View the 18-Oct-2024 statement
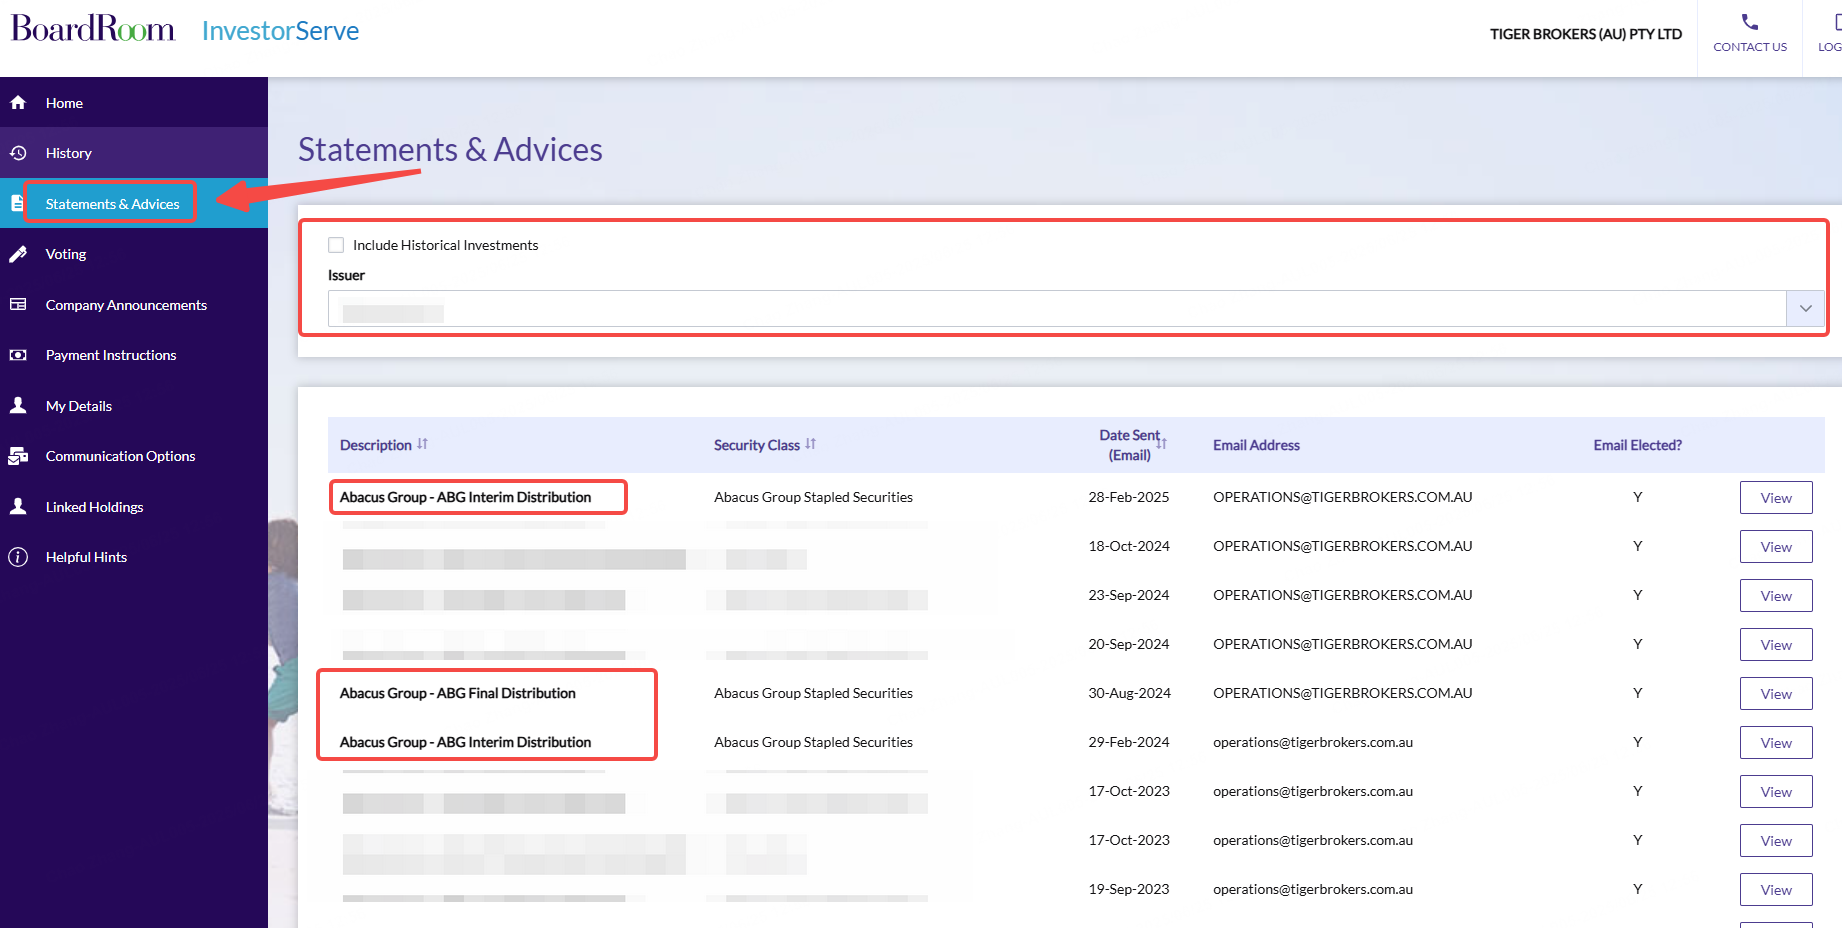This screenshot has width=1842, height=928. [x=1776, y=547]
